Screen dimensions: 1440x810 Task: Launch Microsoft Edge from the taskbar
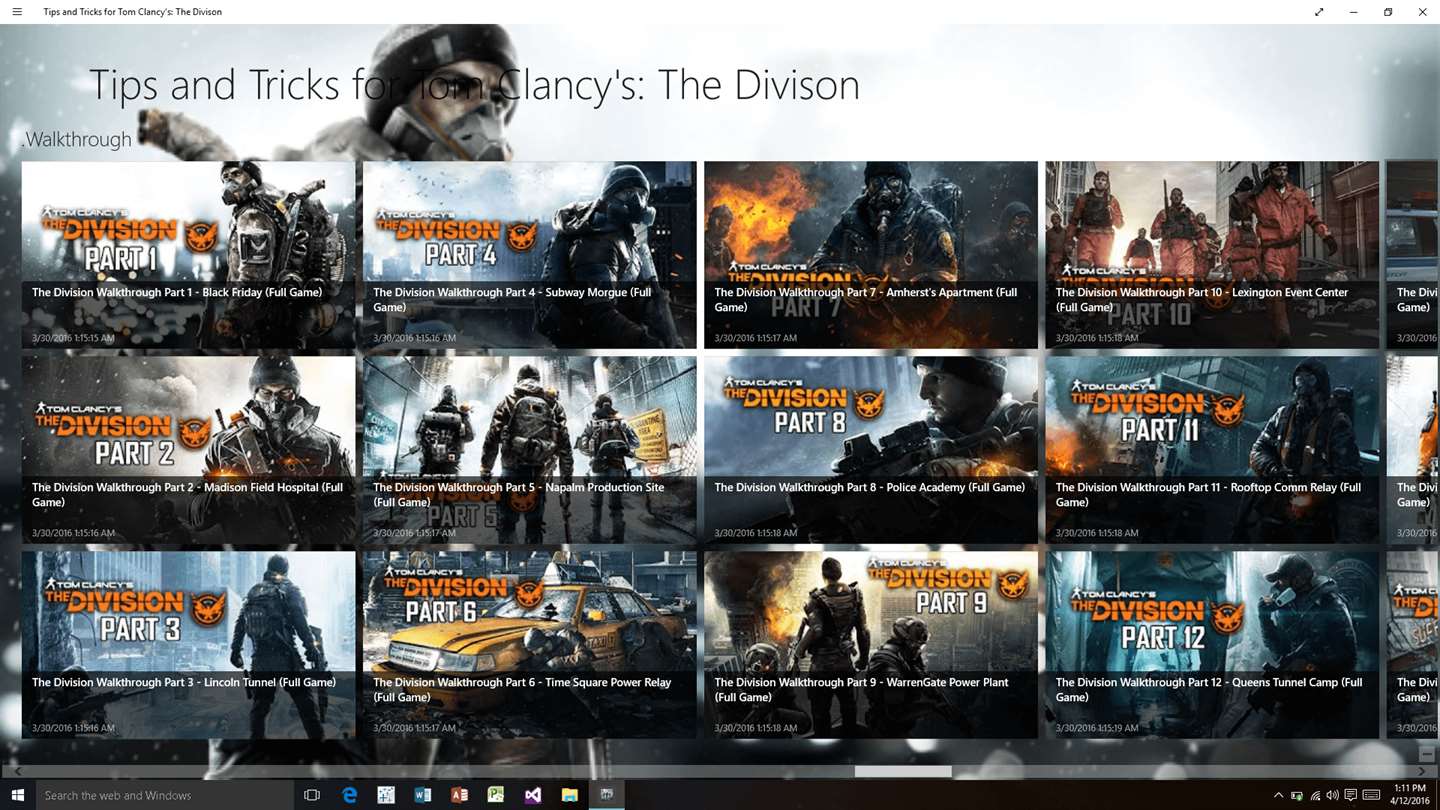(x=349, y=795)
